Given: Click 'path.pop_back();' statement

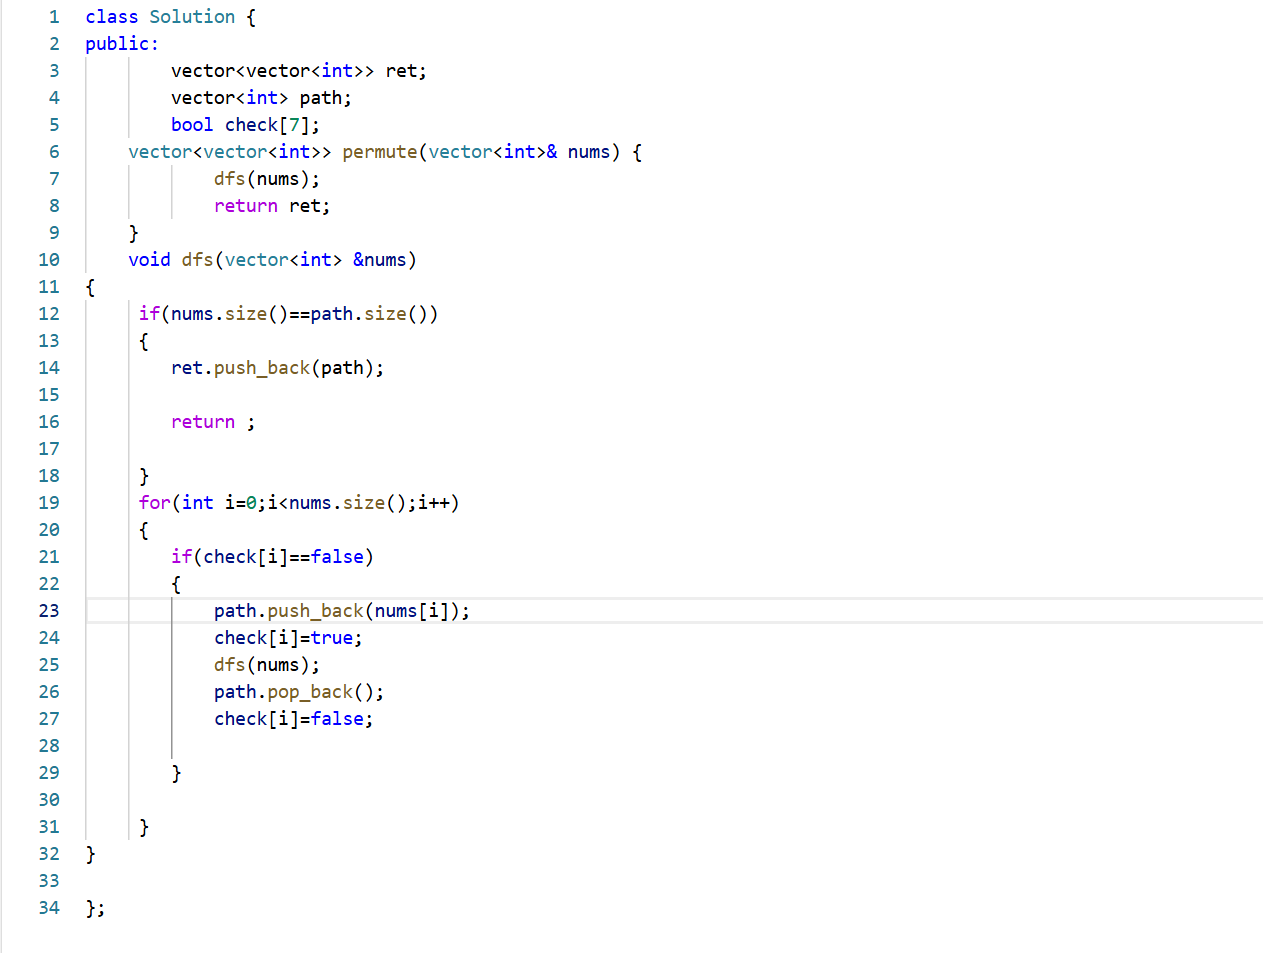Looking at the screenshot, I should pyautogui.click(x=299, y=692).
